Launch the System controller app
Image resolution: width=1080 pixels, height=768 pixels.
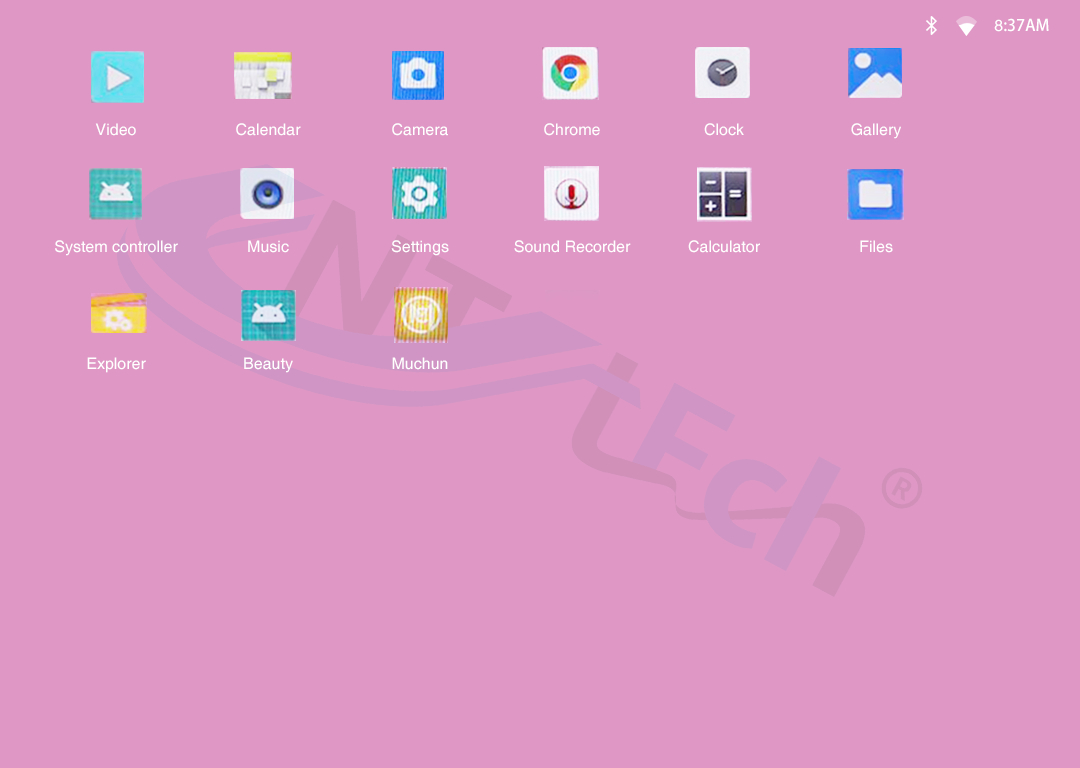click(x=116, y=194)
